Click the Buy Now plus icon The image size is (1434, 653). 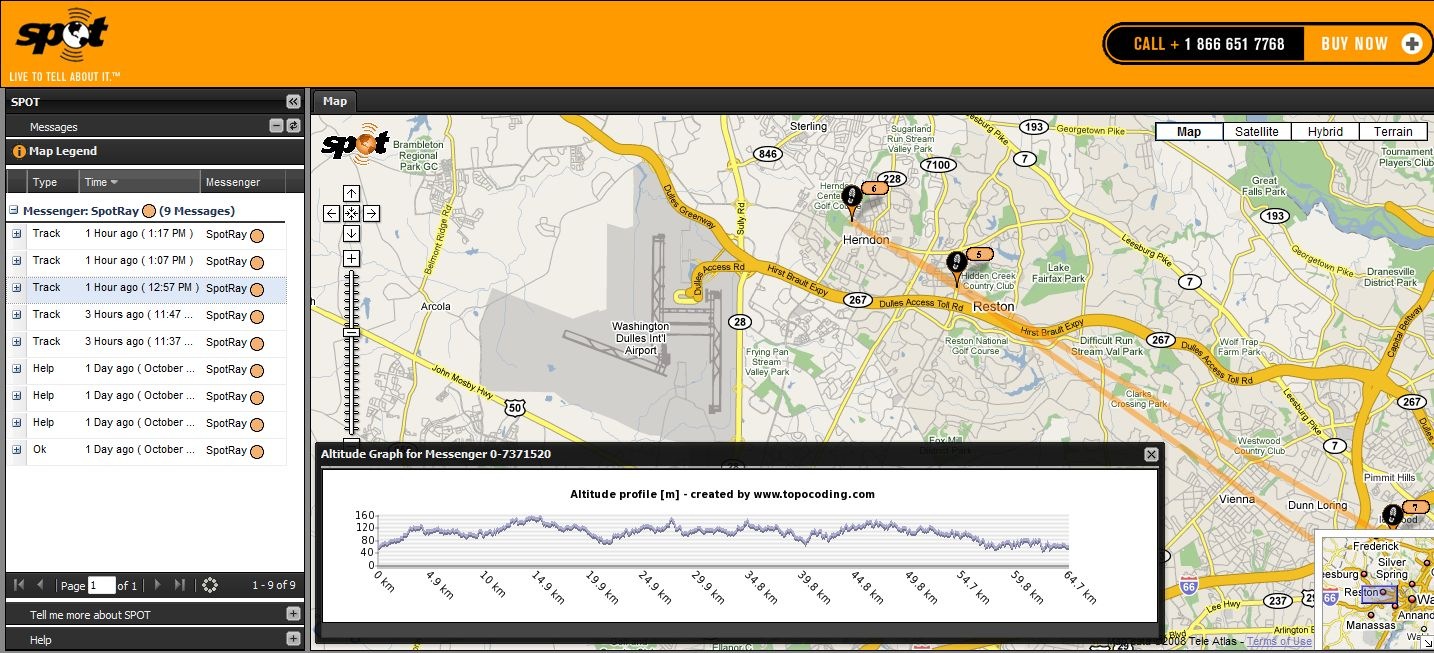coord(1412,43)
